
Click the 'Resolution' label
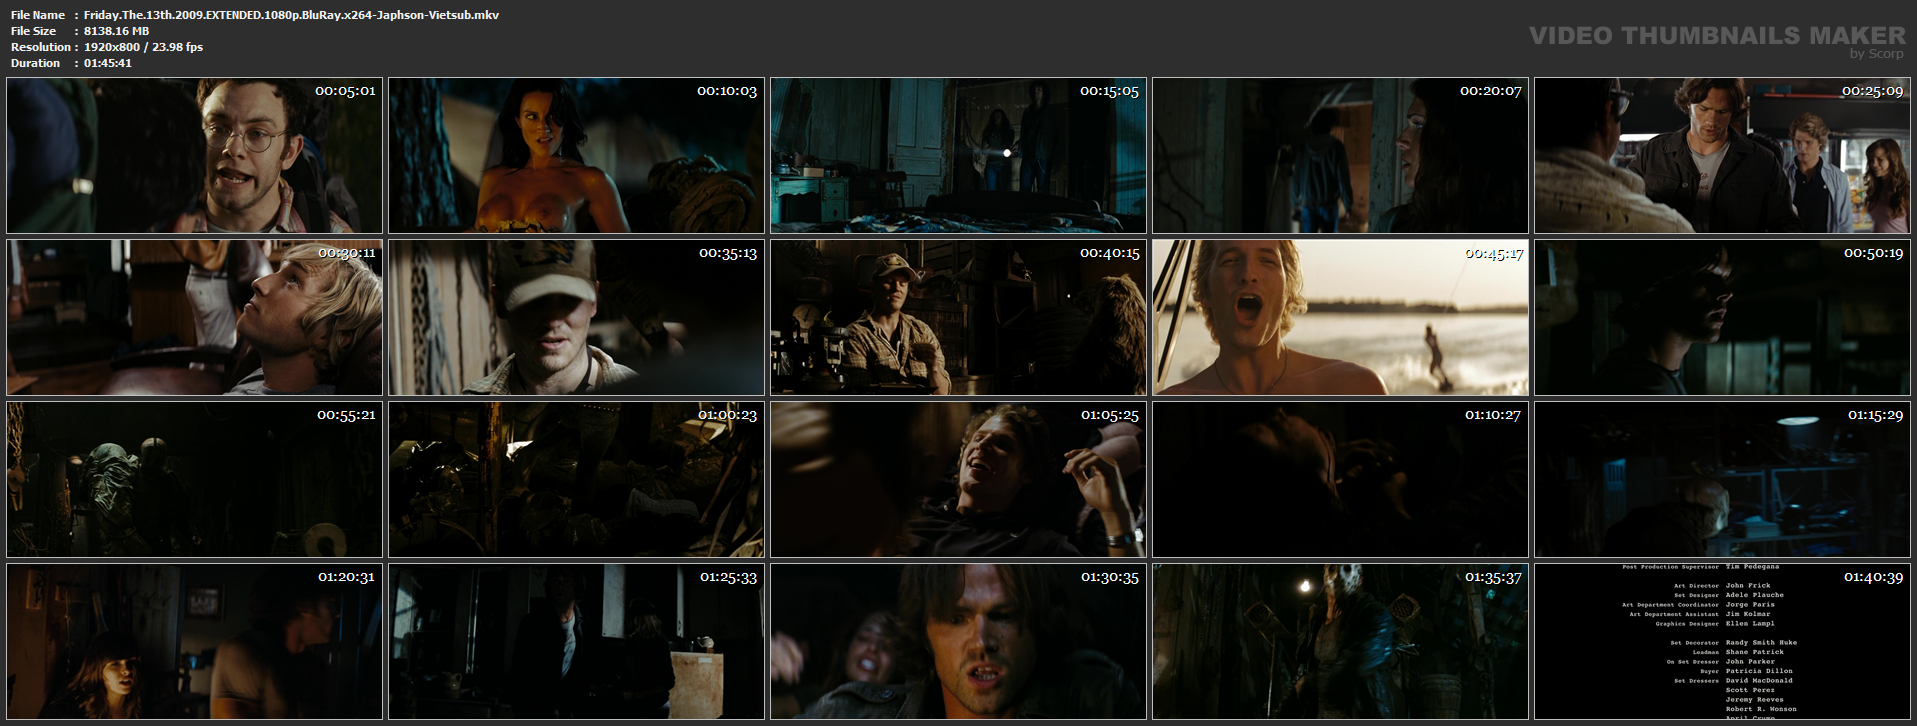point(41,47)
